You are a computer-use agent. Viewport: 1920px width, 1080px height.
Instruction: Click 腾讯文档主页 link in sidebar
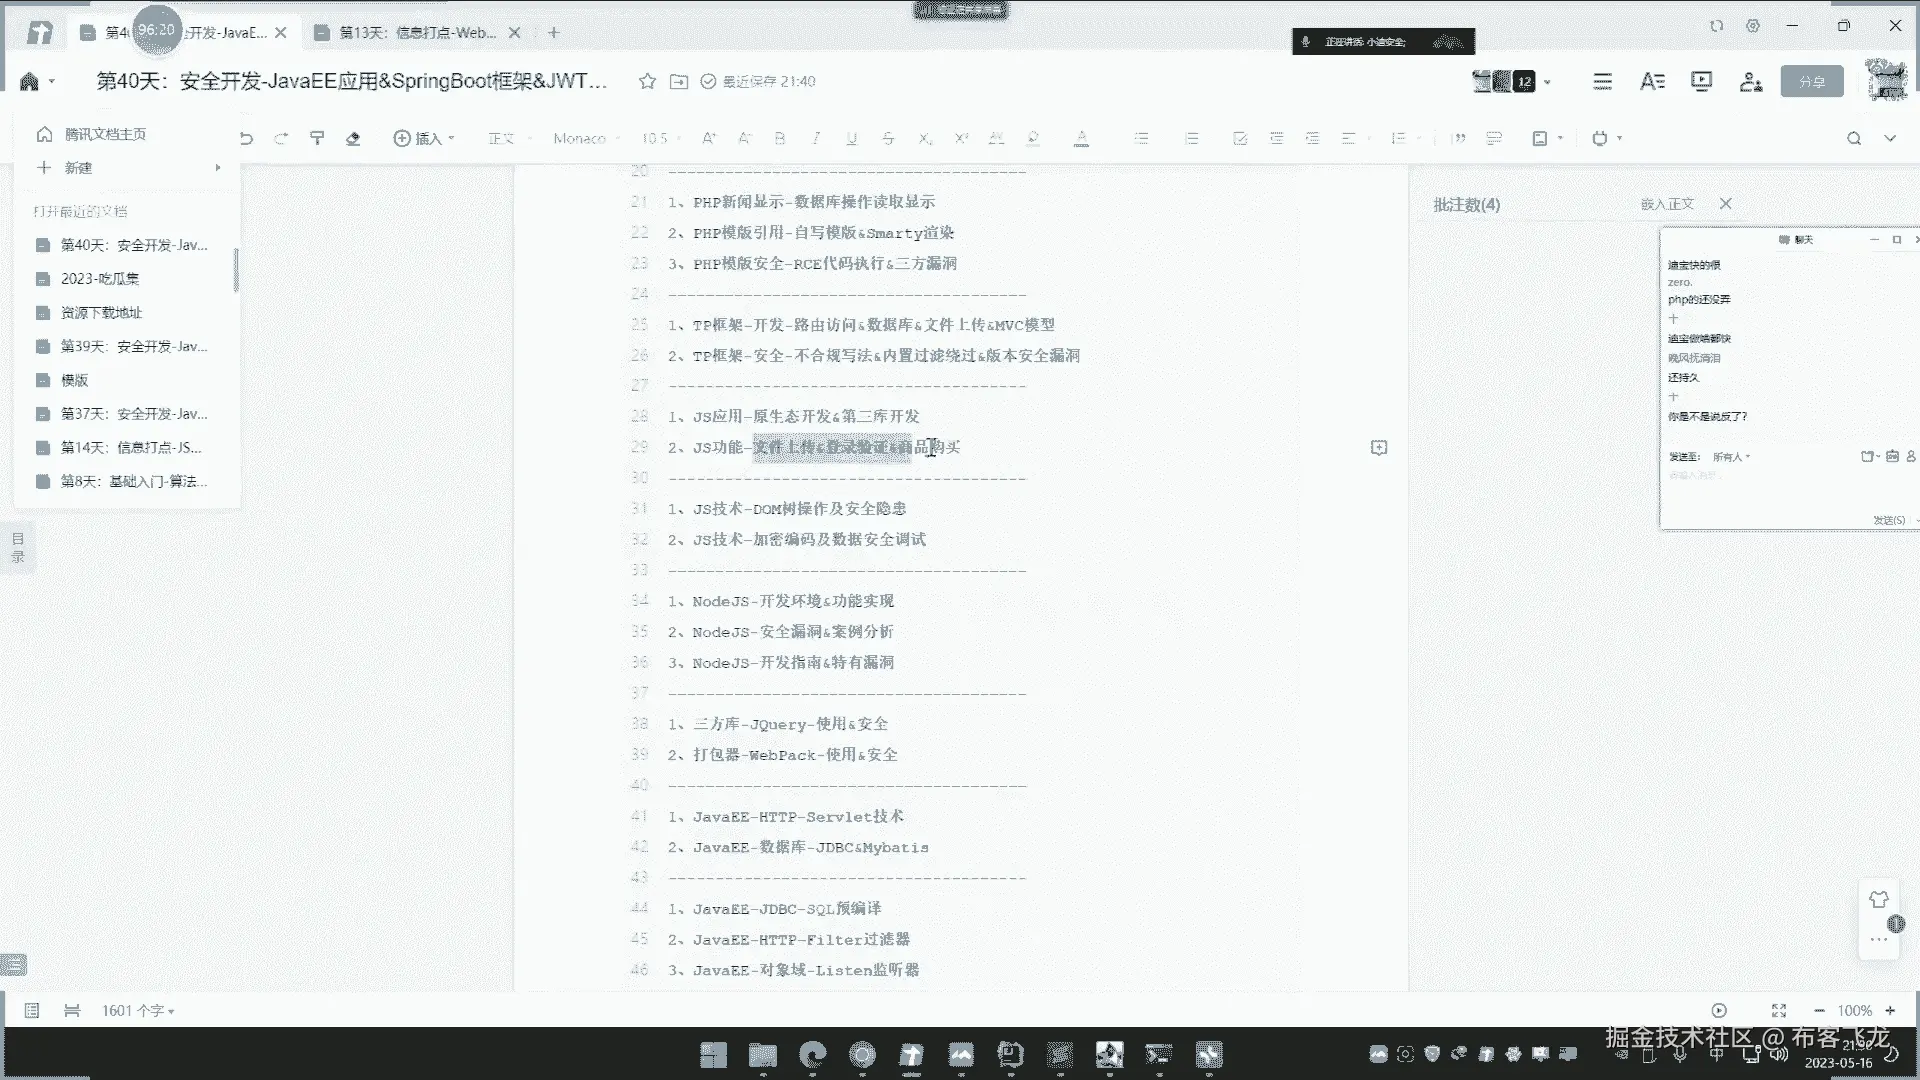104,134
